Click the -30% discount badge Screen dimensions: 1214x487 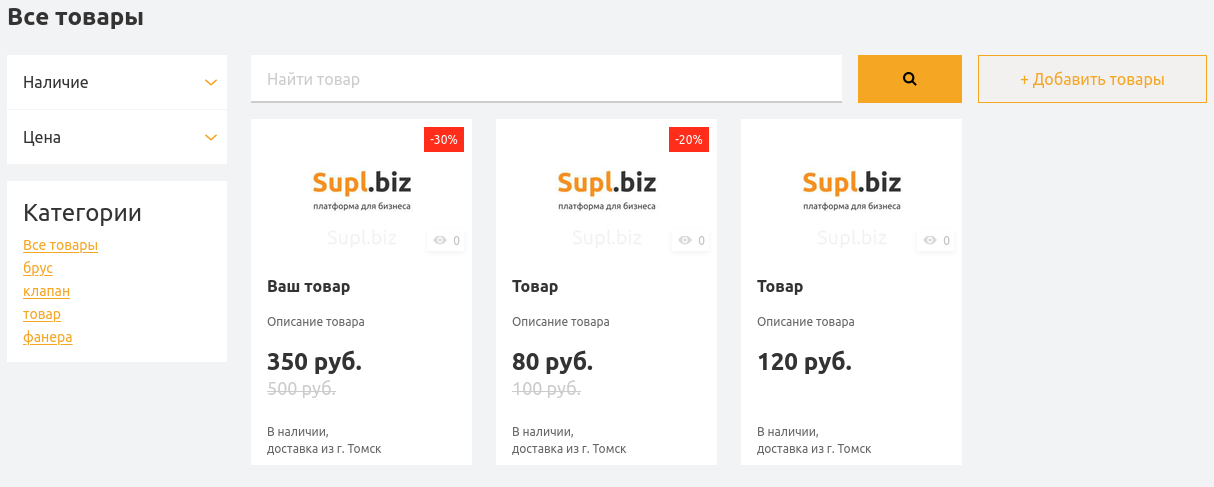point(444,140)
